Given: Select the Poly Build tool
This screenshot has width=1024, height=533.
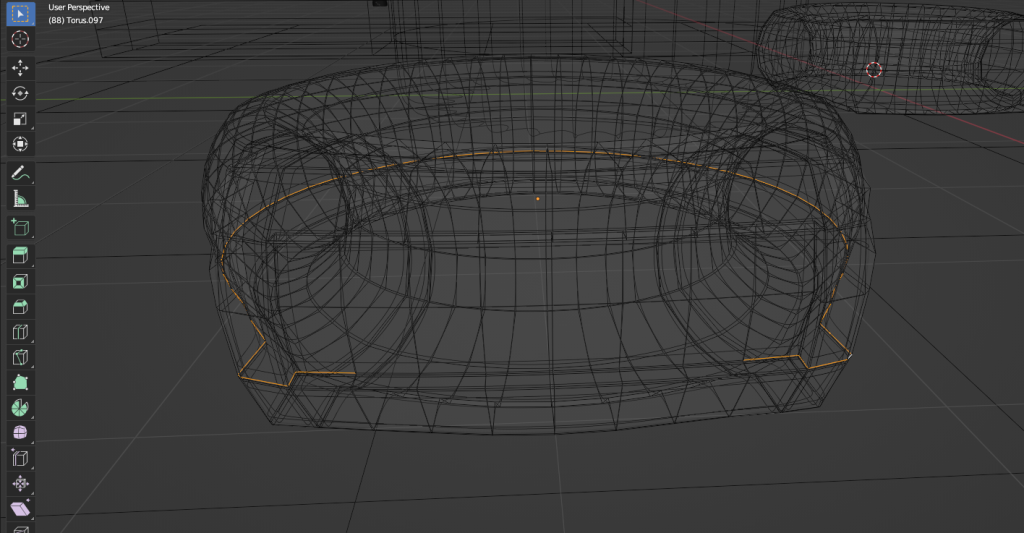Looking at the screenshot, I should [20, 383].
